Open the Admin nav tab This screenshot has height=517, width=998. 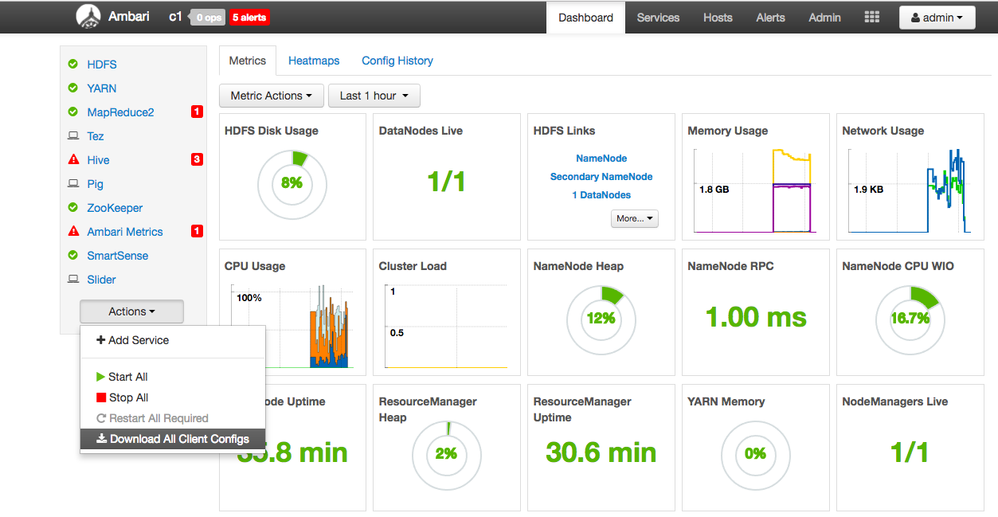coord(825,18)
